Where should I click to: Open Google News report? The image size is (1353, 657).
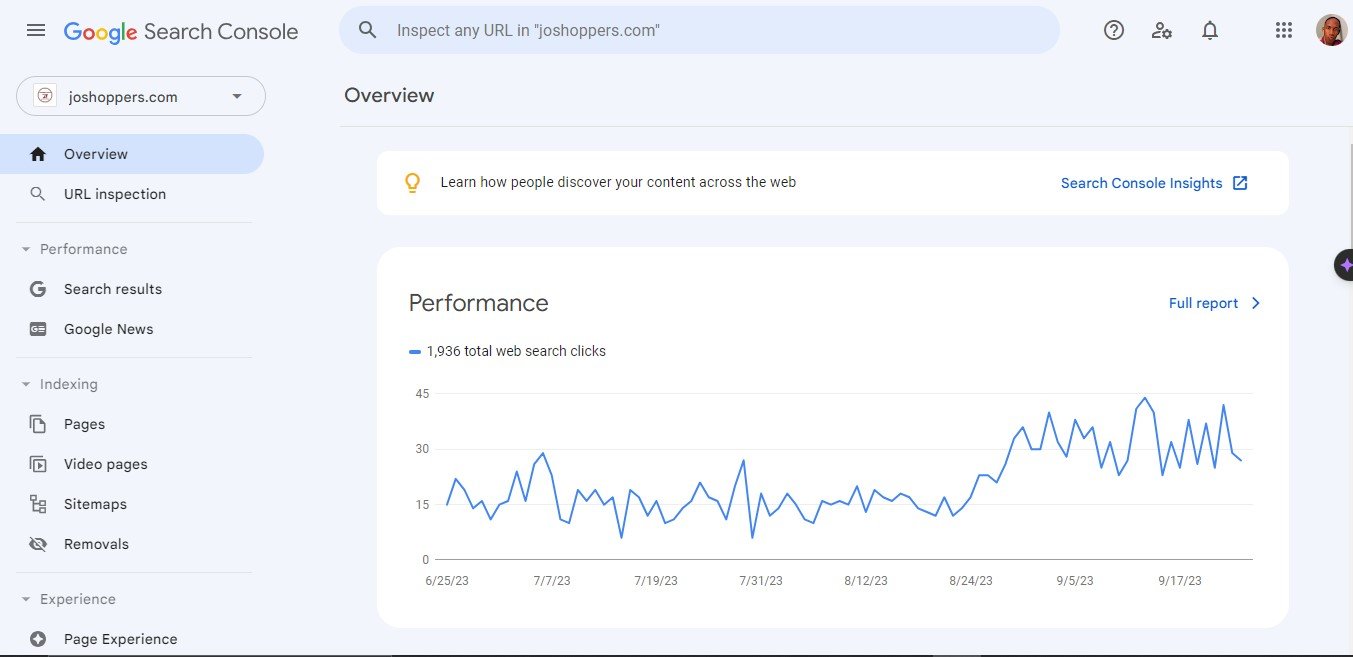tap(132, 329)
